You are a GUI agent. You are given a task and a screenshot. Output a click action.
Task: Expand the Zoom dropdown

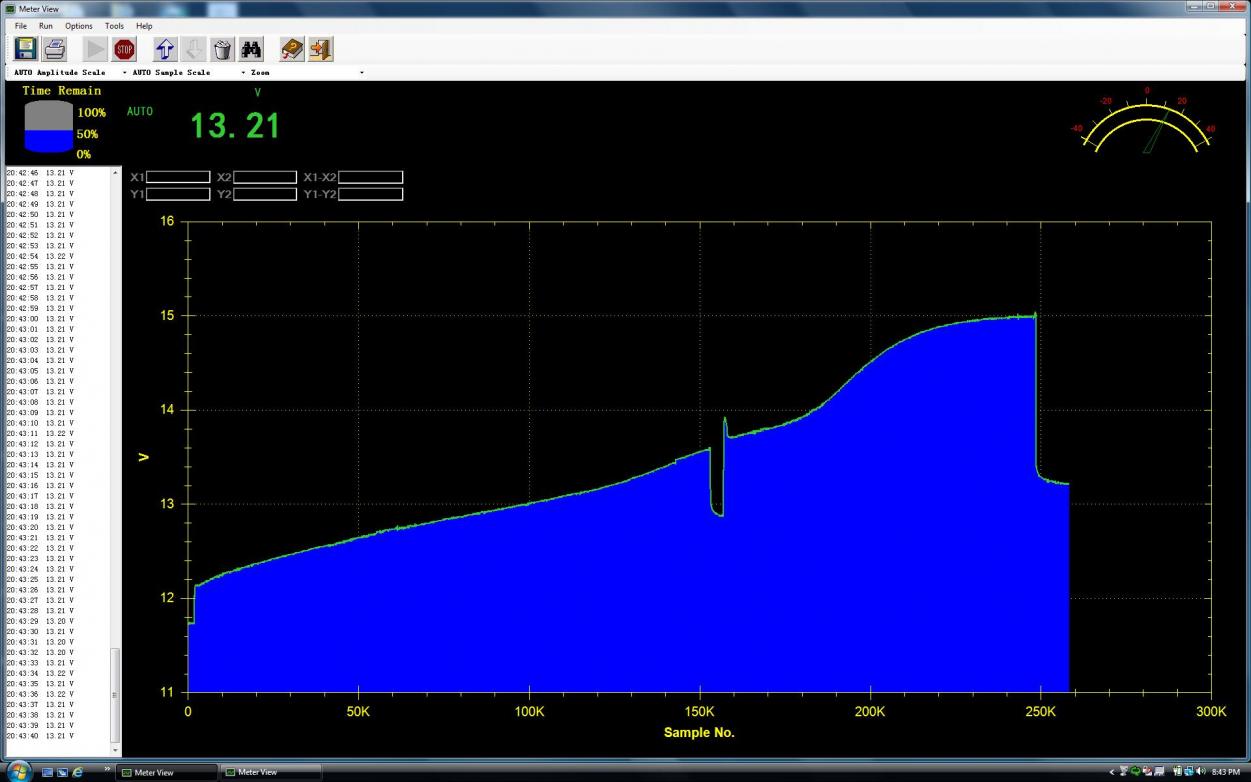pos(361,73)
